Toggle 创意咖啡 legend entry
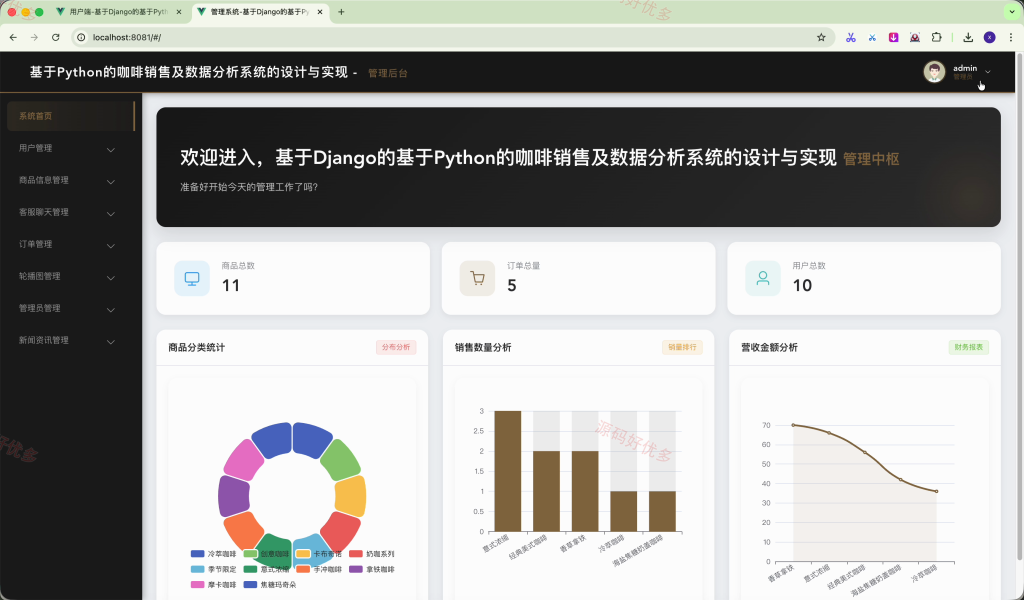1024x600 pixels. coord(266,554)
